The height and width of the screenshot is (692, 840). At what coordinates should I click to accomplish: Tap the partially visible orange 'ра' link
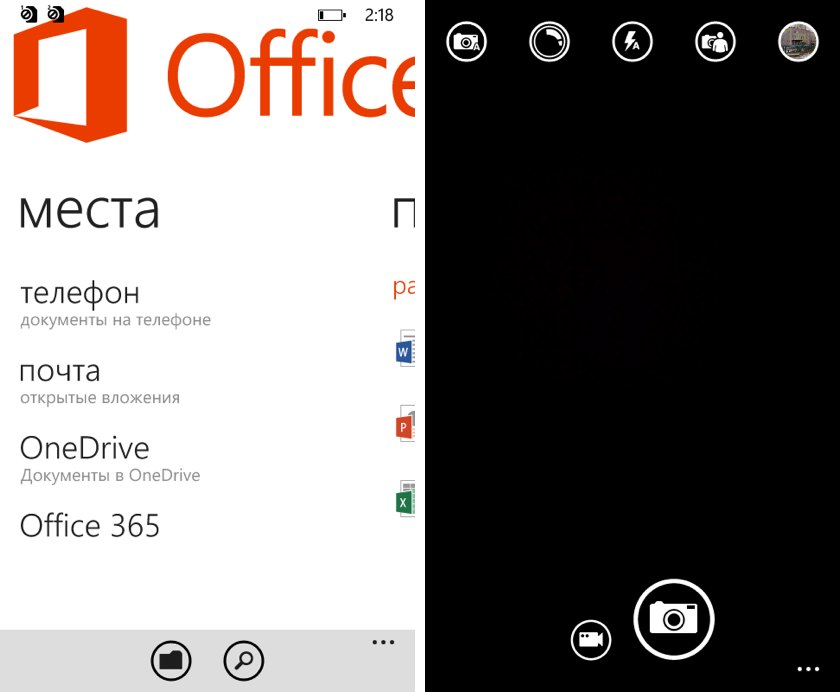[x=404, y=288]
